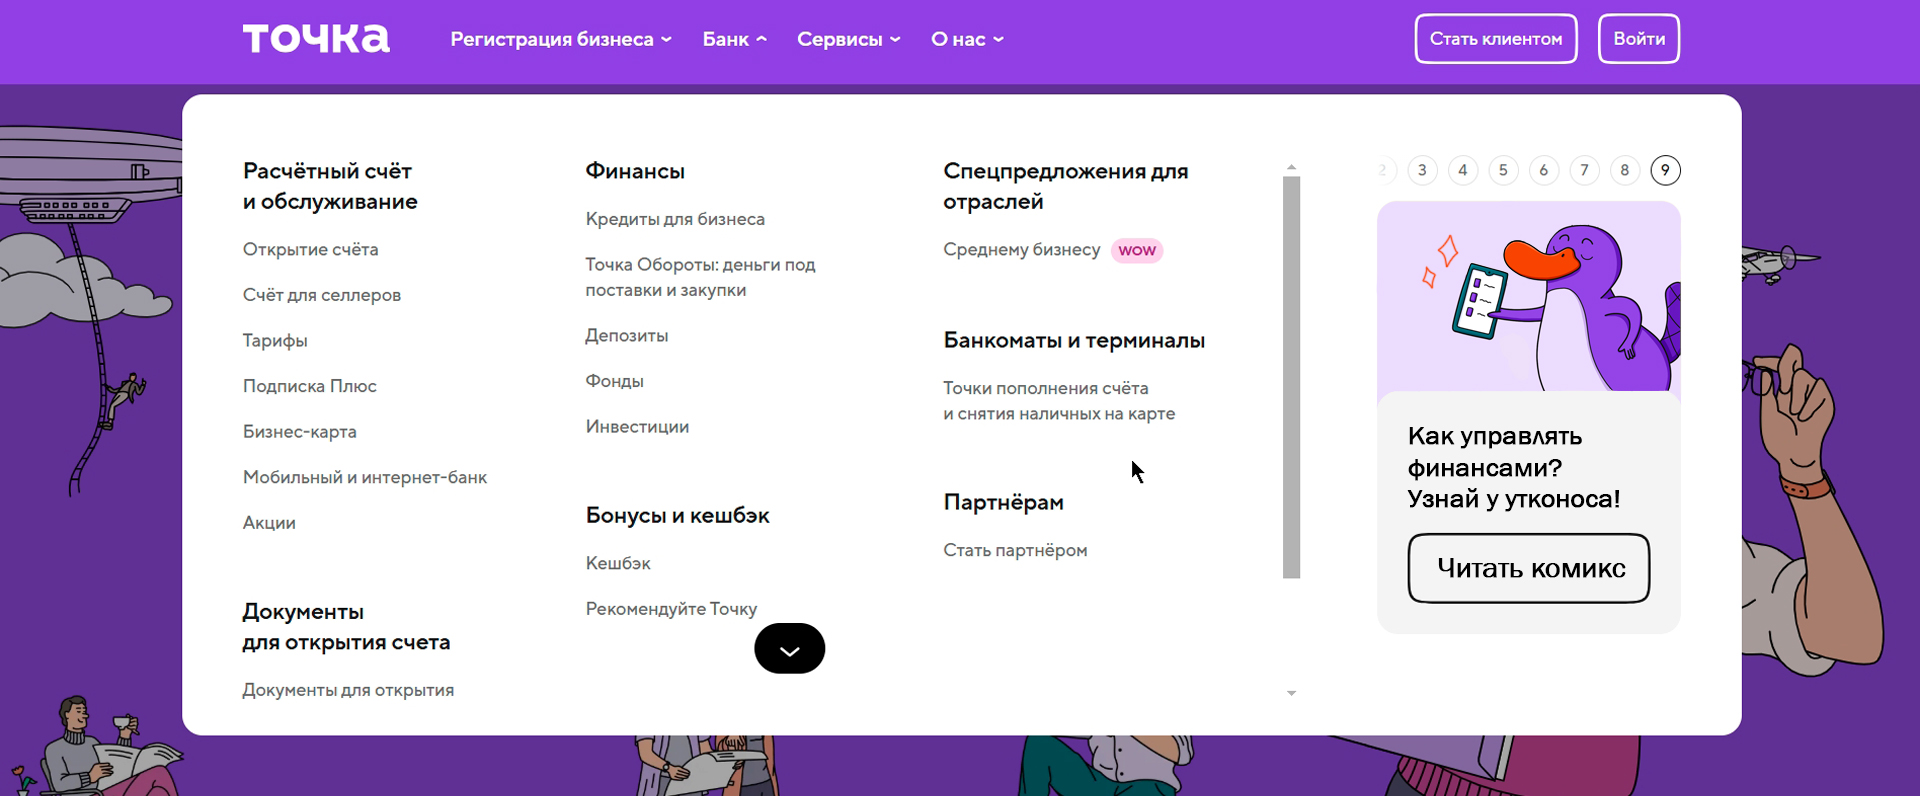Click the Точка logo

316,38
